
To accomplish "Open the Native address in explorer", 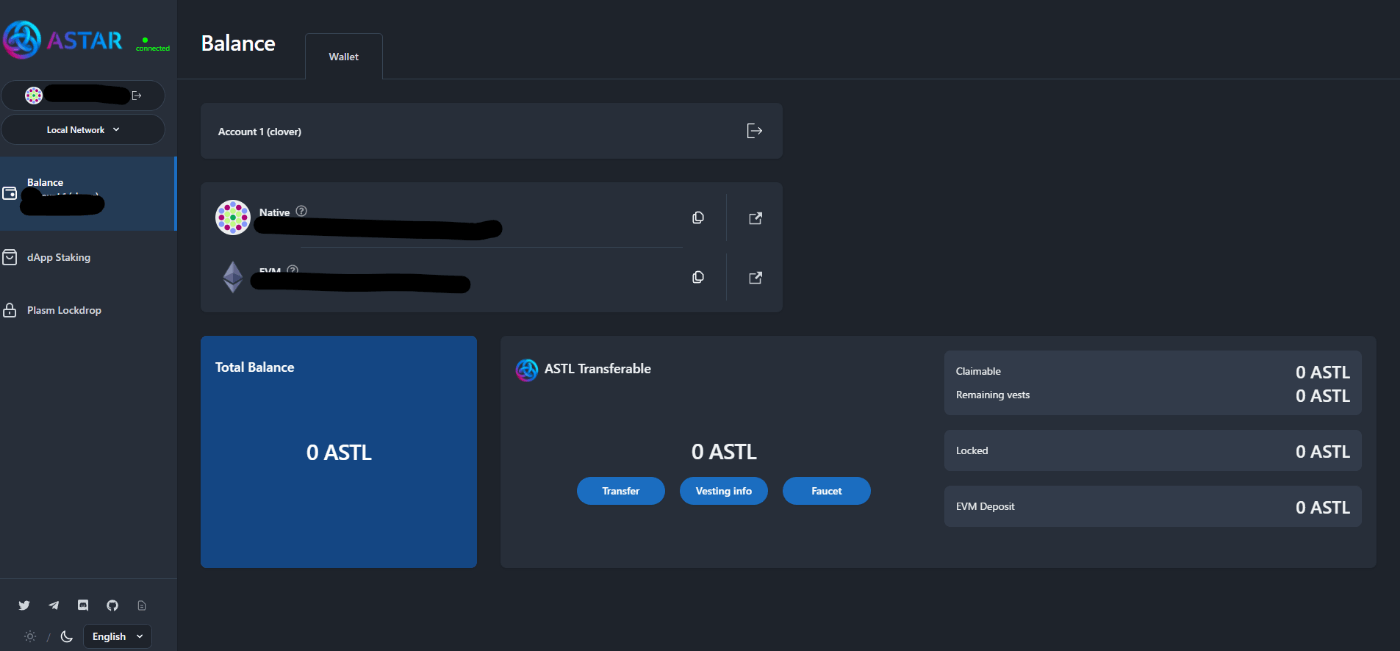I will [x=755, y=218].
